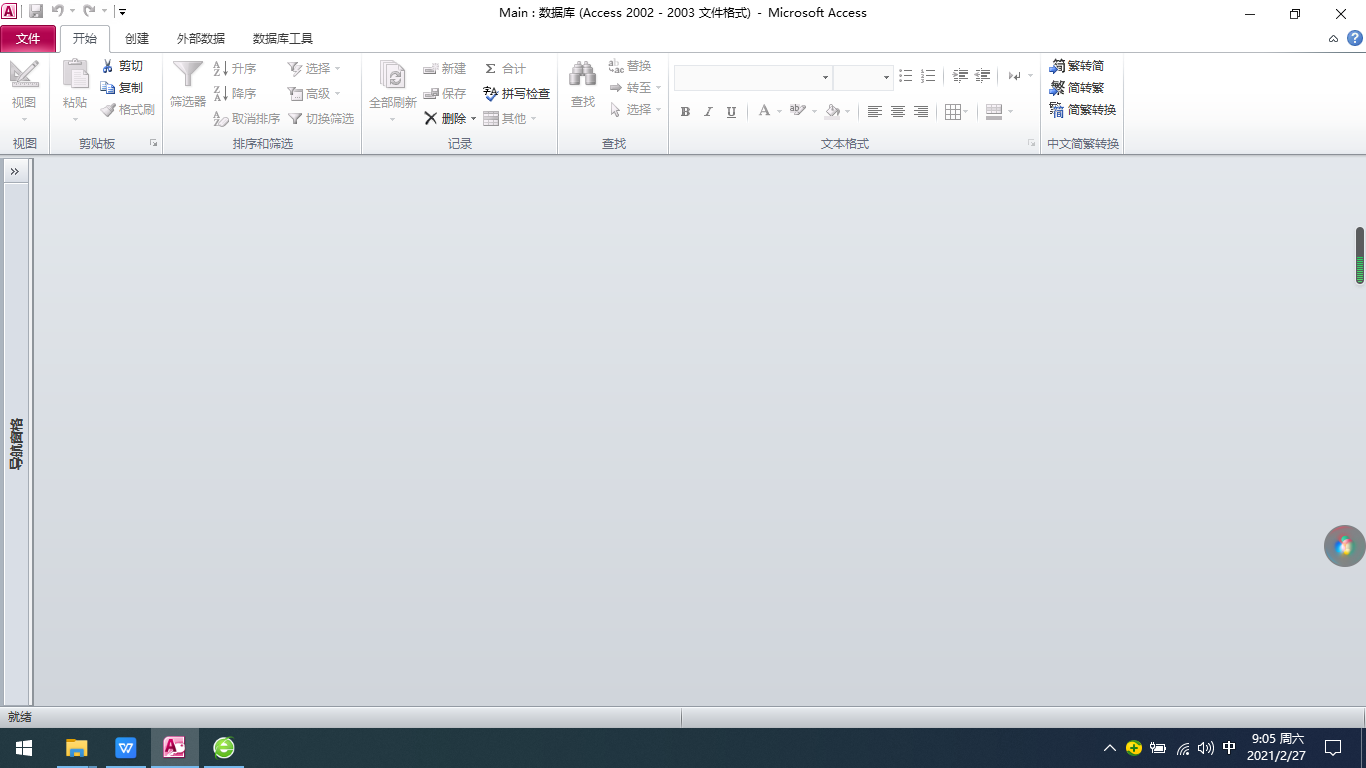
Task: Click the 格式刷 format painter
Action: [128, 110]
